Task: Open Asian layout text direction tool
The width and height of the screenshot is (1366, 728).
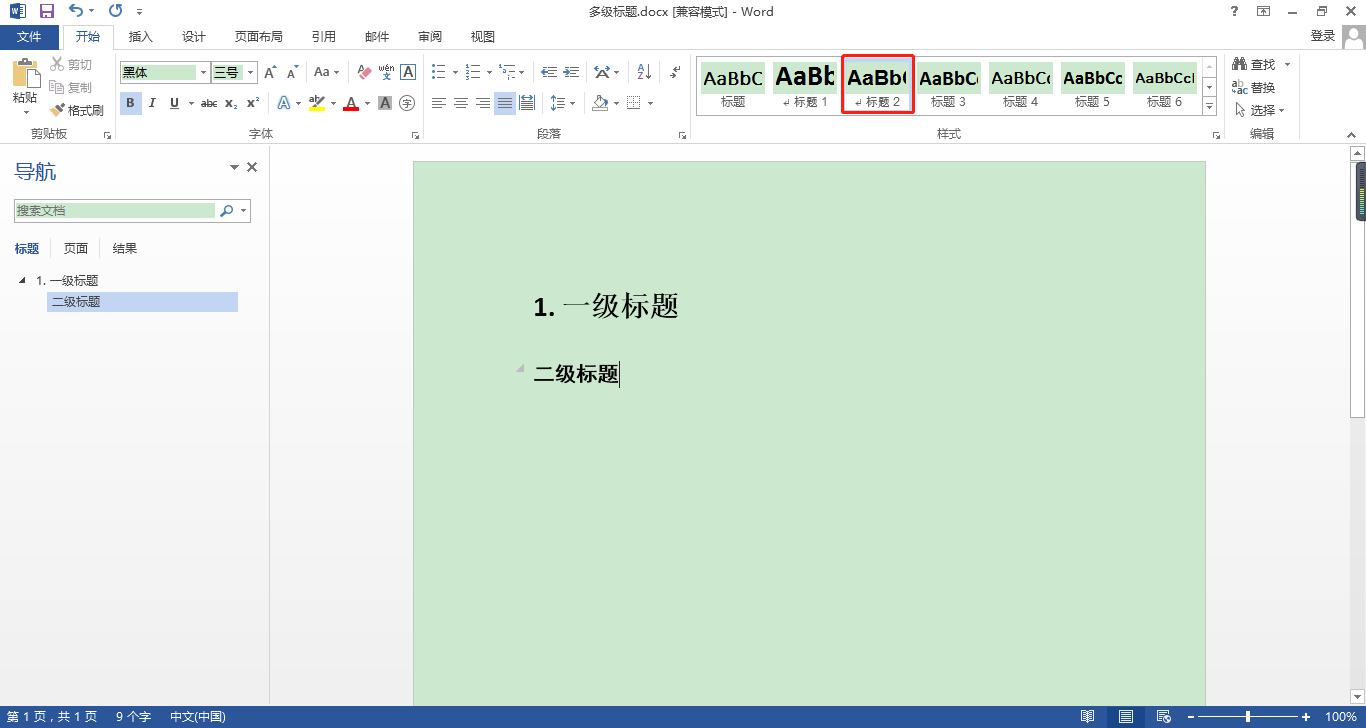Action: (601, 72)
